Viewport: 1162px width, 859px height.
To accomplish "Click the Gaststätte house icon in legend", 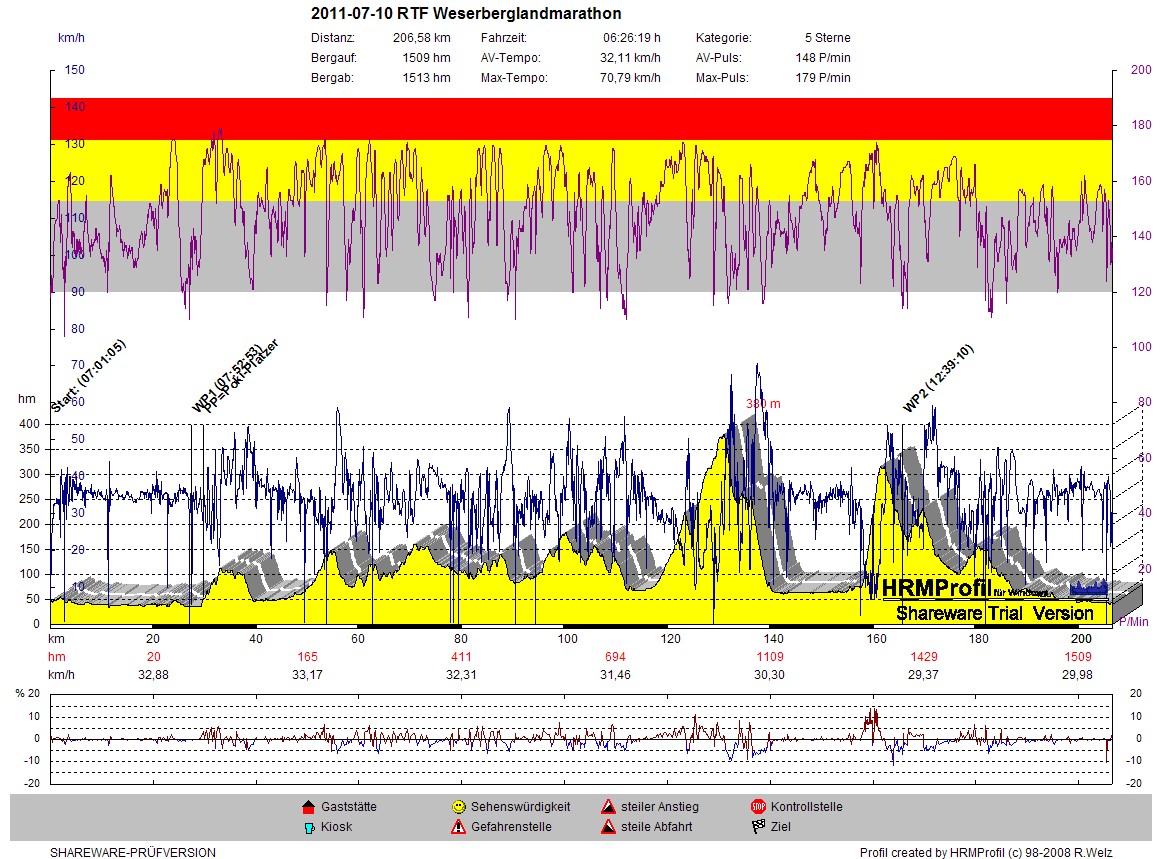I will [308, 807].
